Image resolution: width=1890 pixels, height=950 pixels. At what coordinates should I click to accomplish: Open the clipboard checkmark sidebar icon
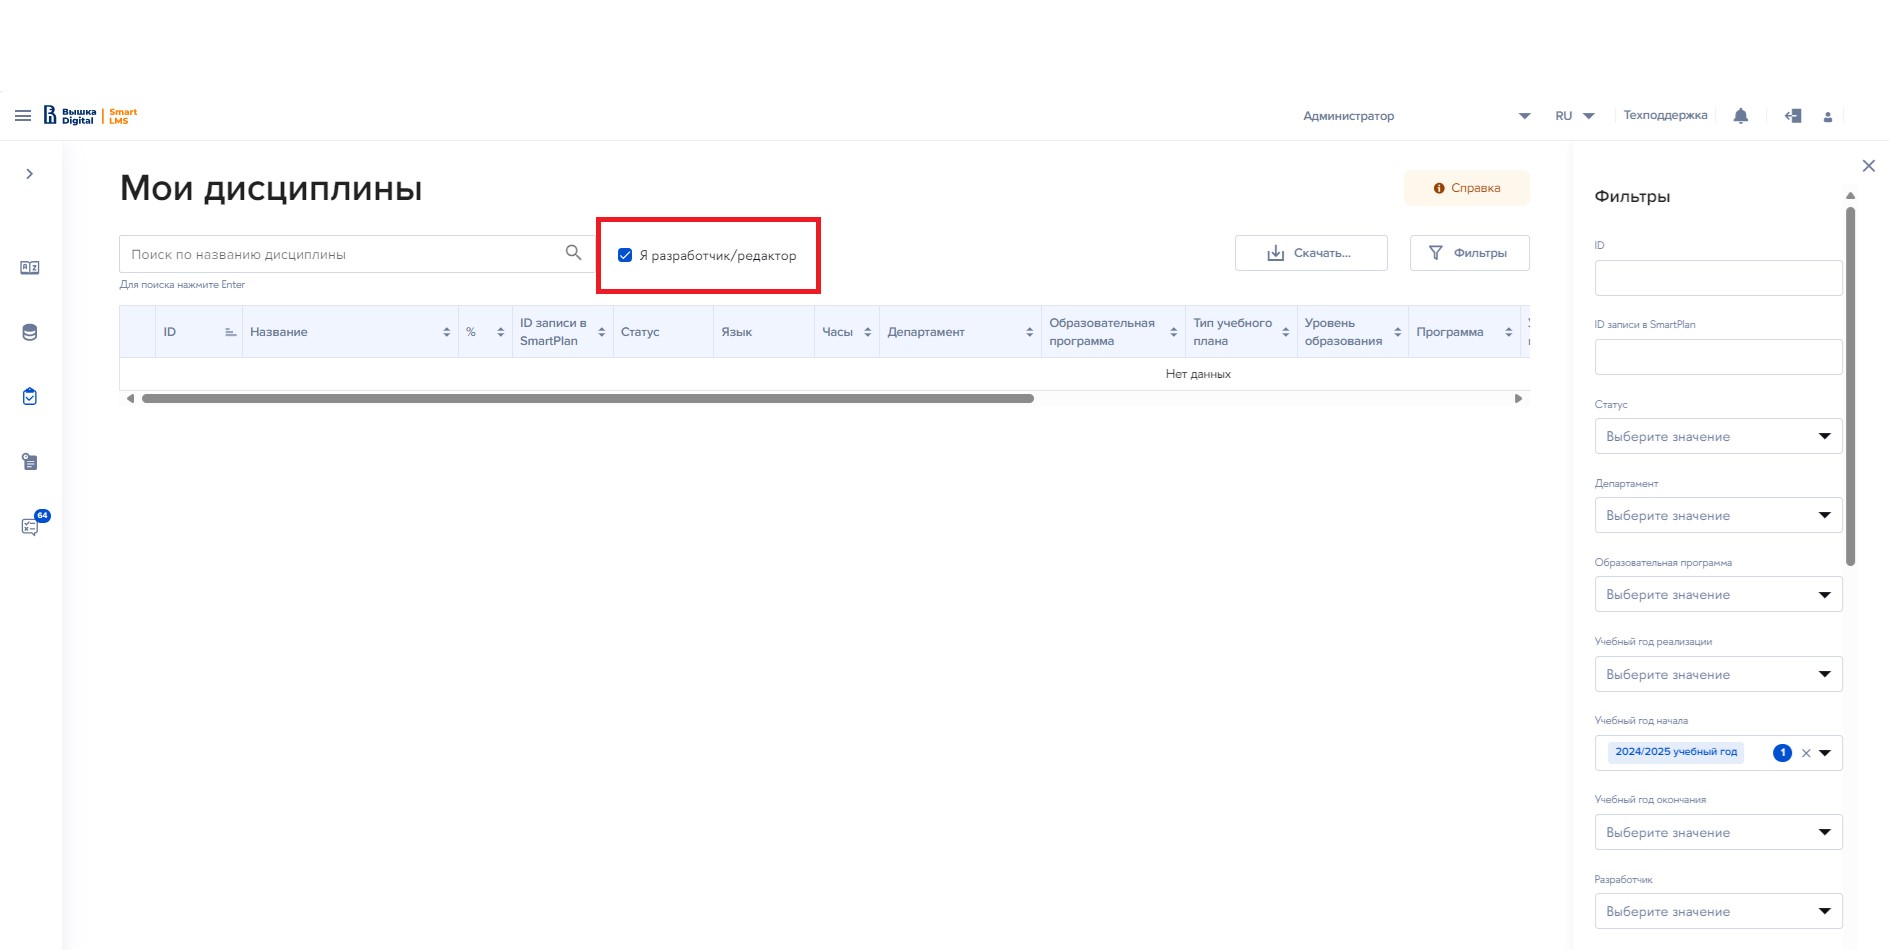coord(30,397)
